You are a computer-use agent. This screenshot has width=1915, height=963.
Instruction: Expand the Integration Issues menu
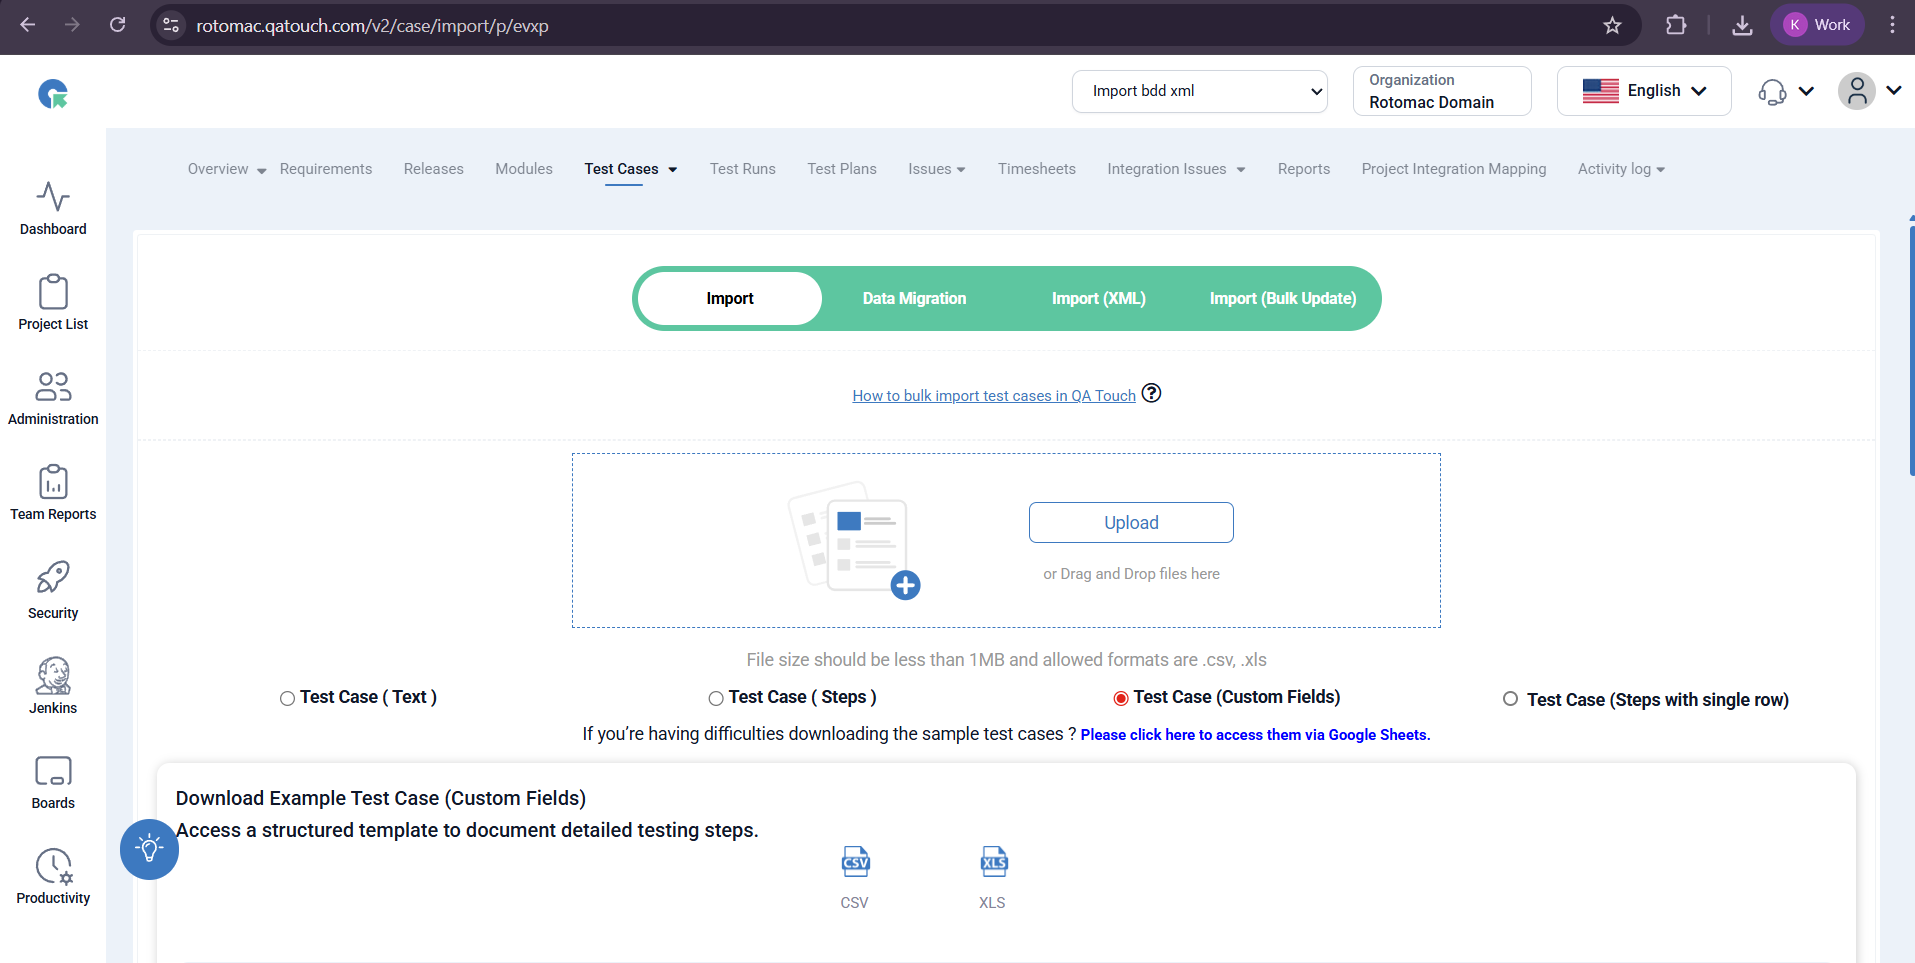coord(1176,169)
